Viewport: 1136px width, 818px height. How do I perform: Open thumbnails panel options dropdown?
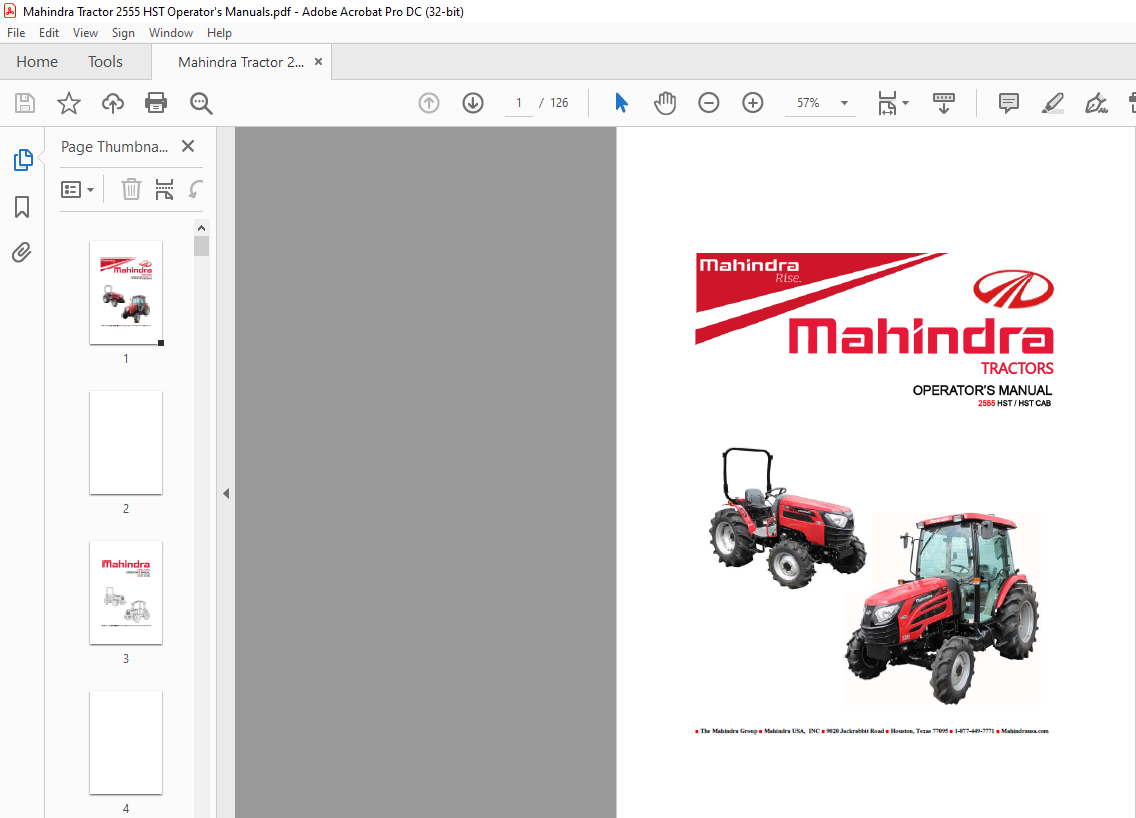pos(78,190)
